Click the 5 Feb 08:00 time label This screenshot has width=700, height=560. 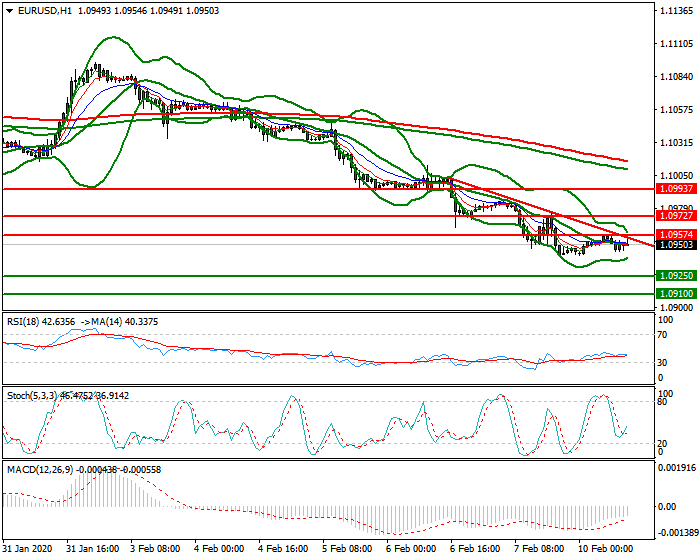pyautogui.click(x=348, y=549)
